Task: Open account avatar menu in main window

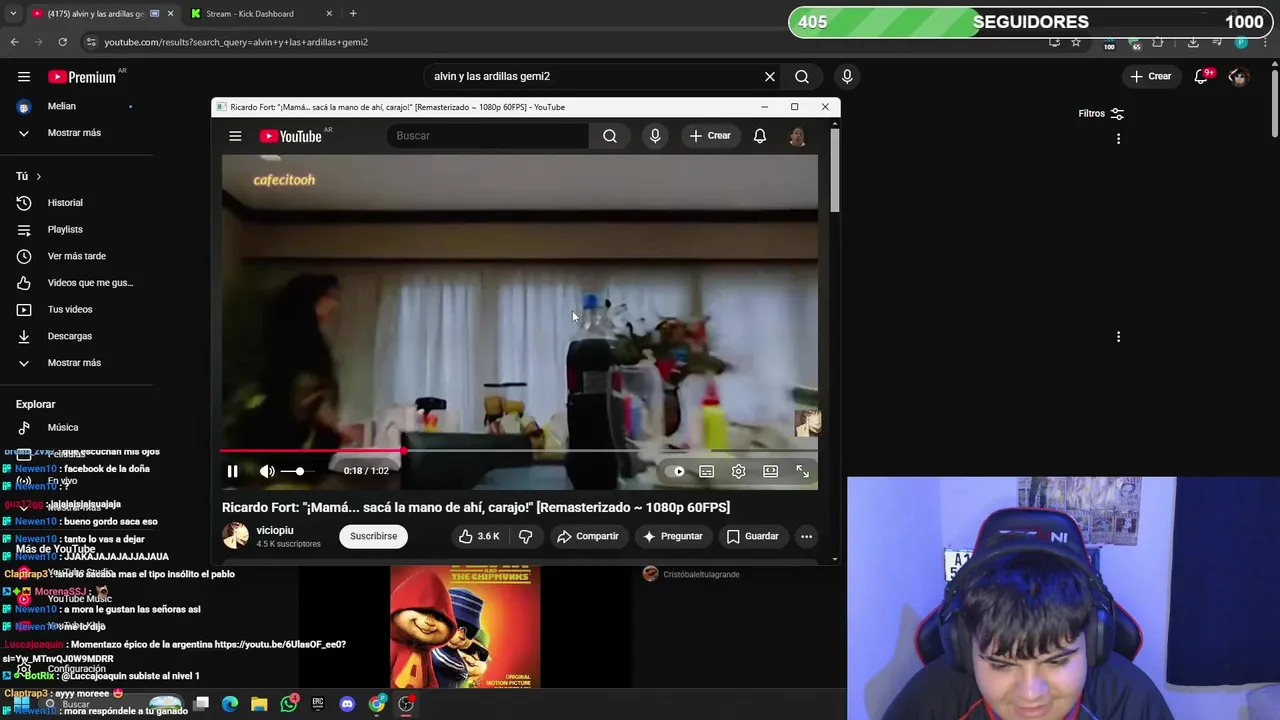Action: (x=1238, y=77)
